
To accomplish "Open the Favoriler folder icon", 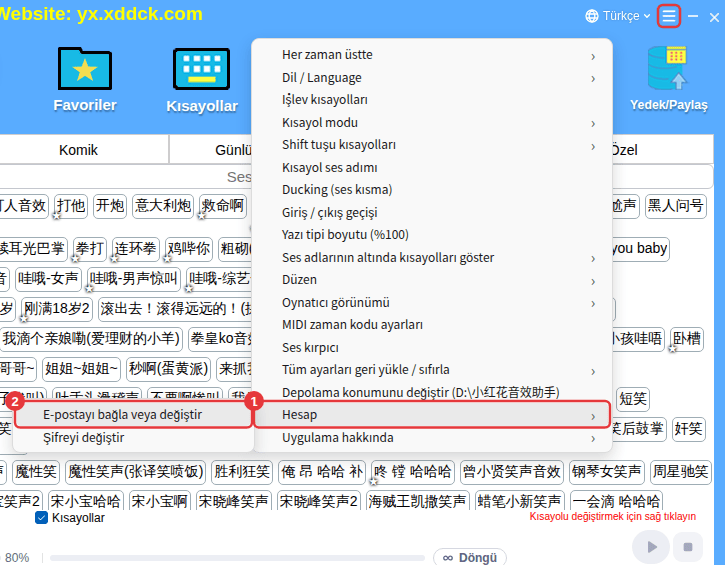I will point(85,69).
